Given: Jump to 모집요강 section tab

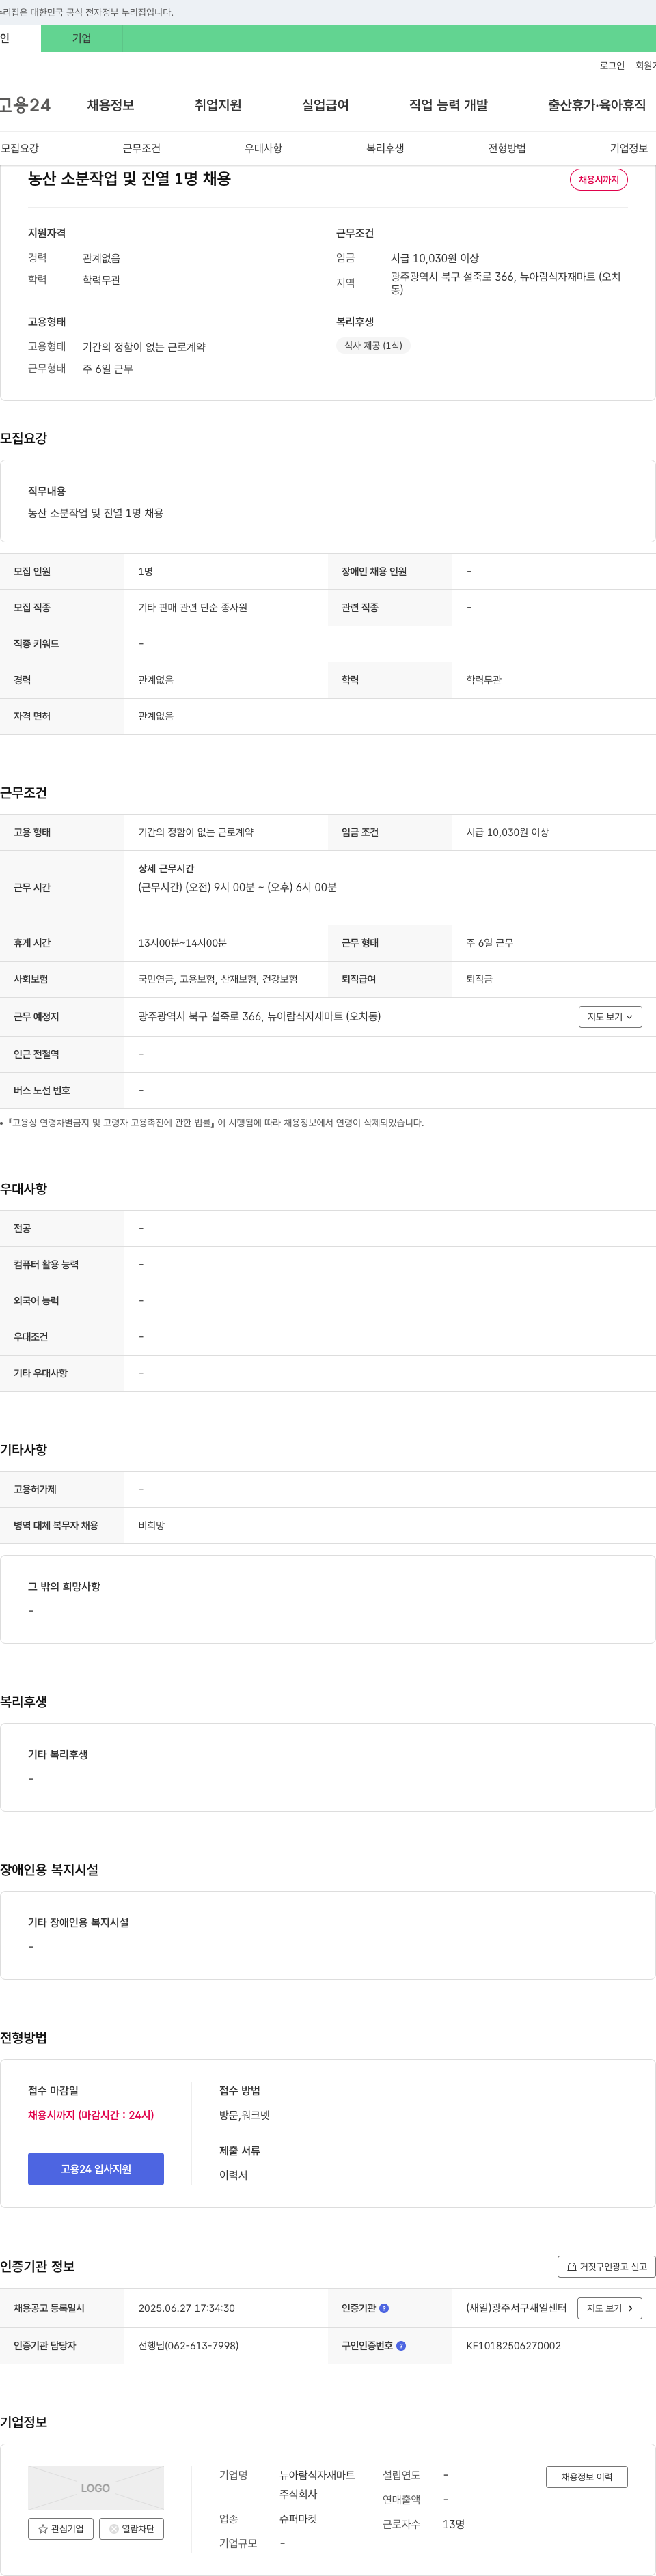Looking at the screenshot, I should [x=20, y=148].
